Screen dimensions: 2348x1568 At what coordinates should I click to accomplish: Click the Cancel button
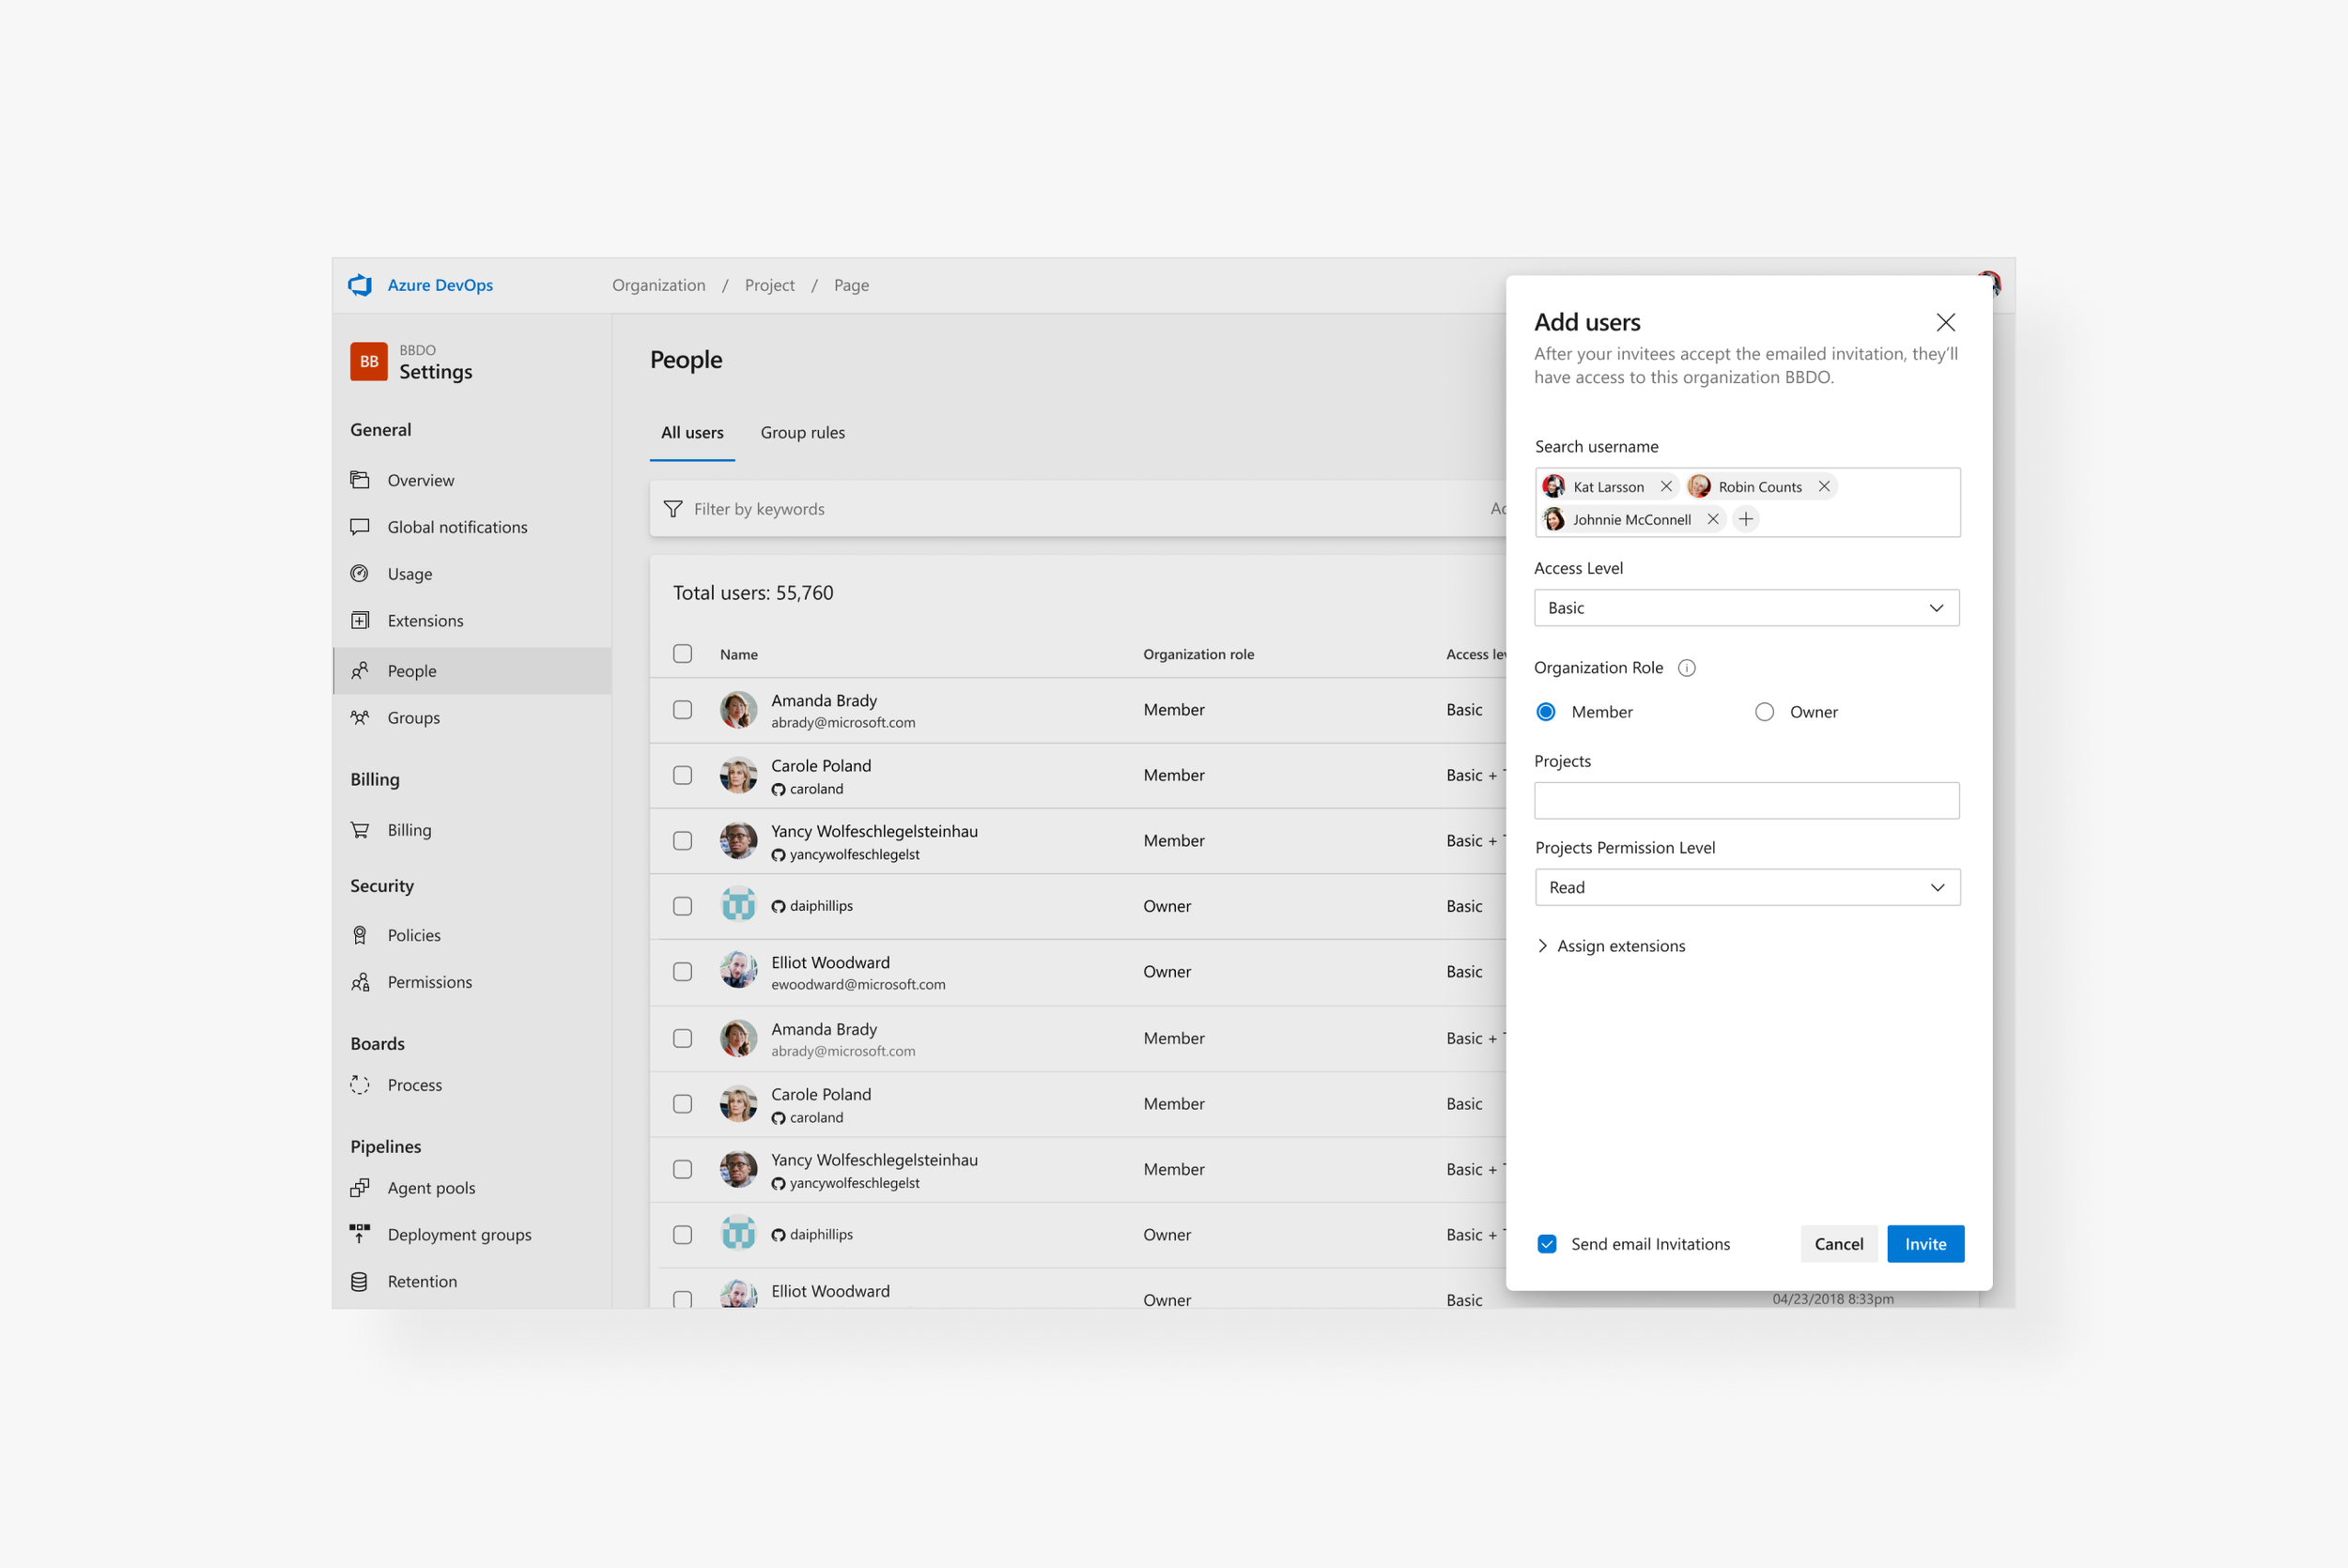(1839, 1244)
